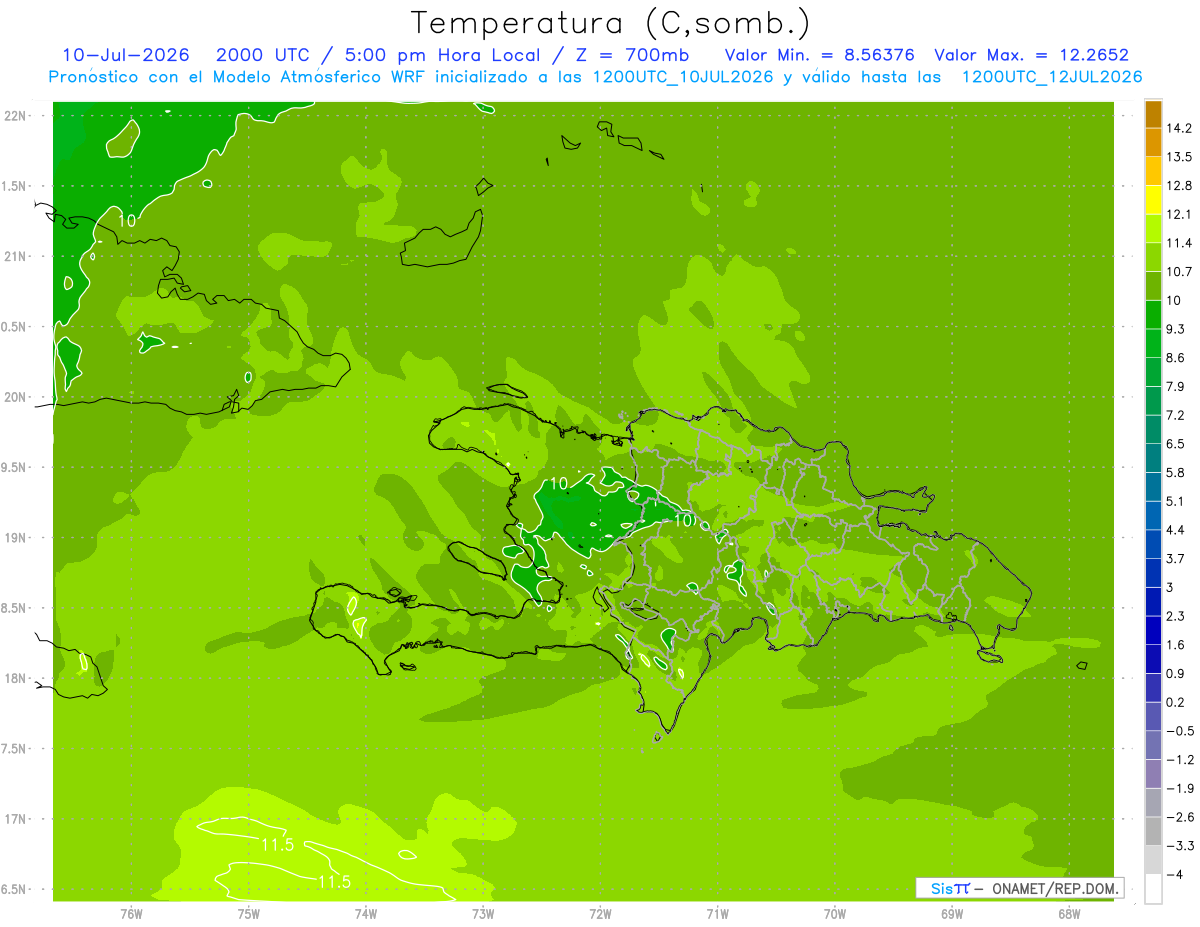Click colorbar value '2.3'
This screenshot has height=927, width=1200.
pos(1176,616)
